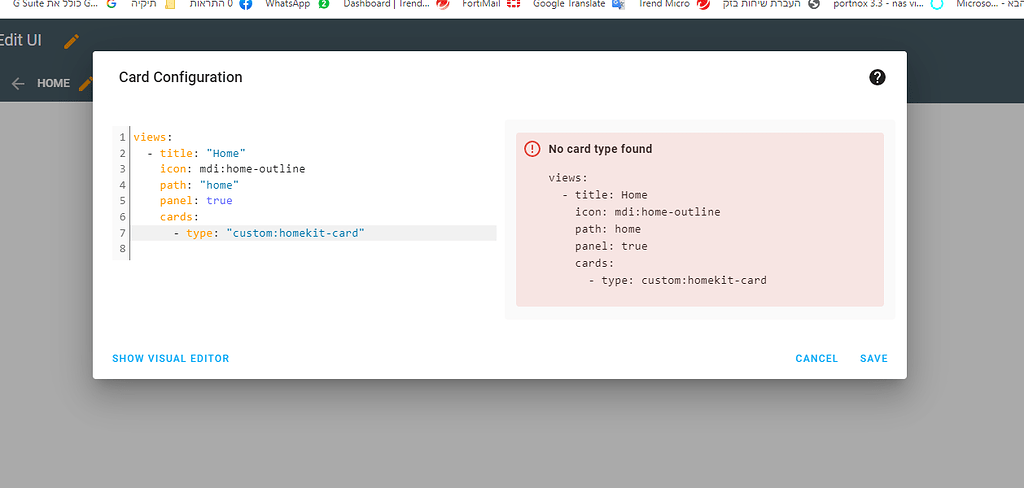This screenshot has width=1024, height=488.
Task: Click the No card type found message
Action: click(600, 149)
